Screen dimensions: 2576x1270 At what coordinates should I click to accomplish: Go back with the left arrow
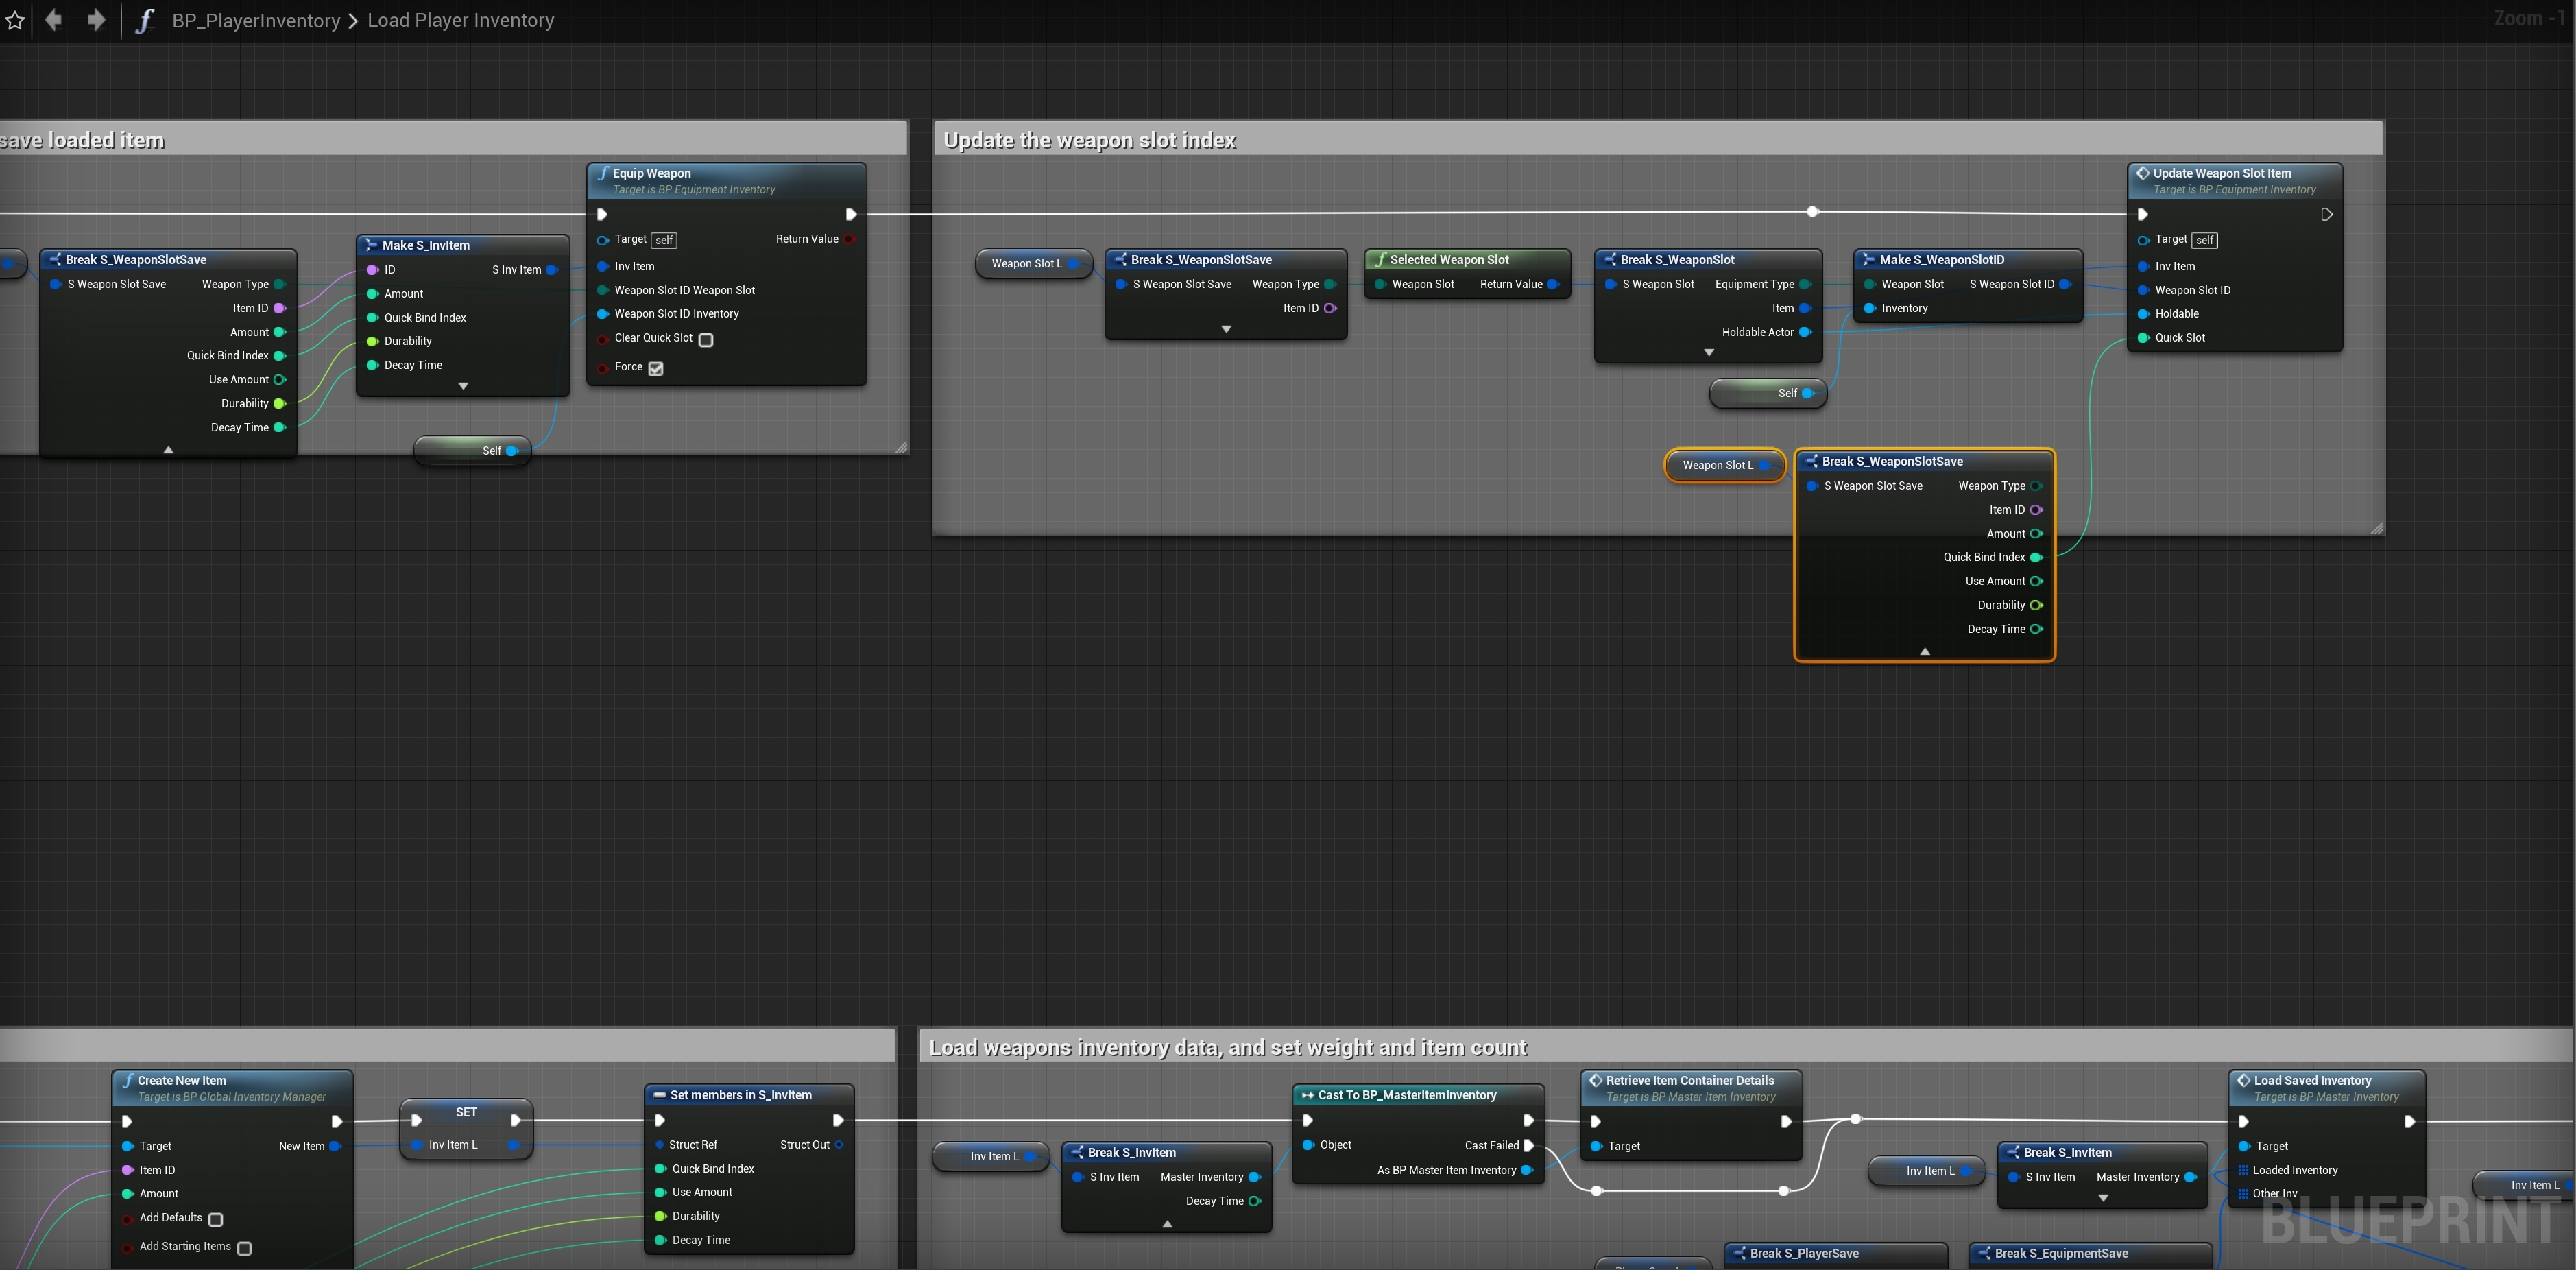(54, 20)
